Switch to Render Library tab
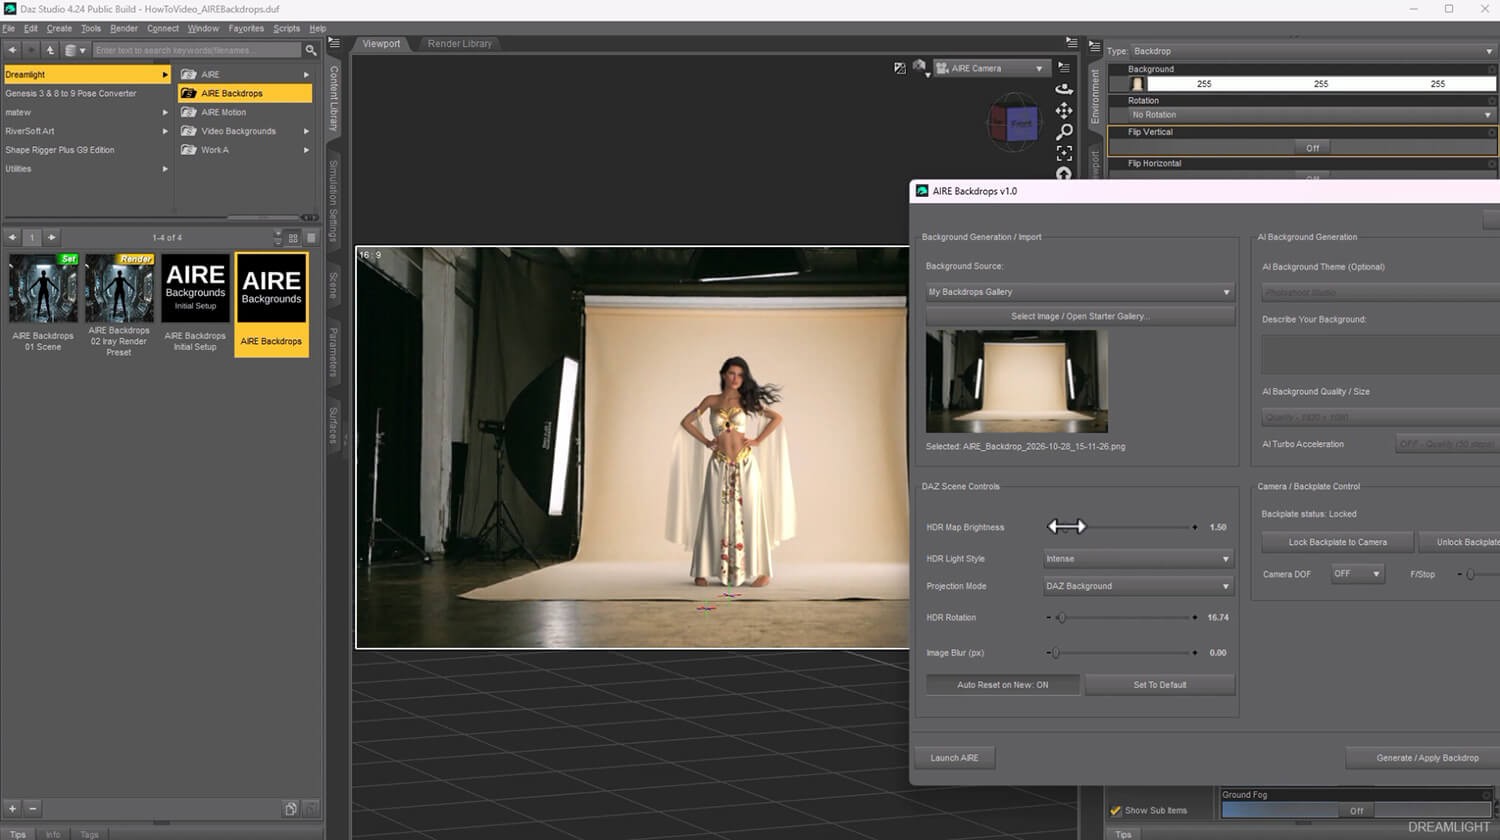The width and height of the screenshot is (1500, 840). [460, 44]
